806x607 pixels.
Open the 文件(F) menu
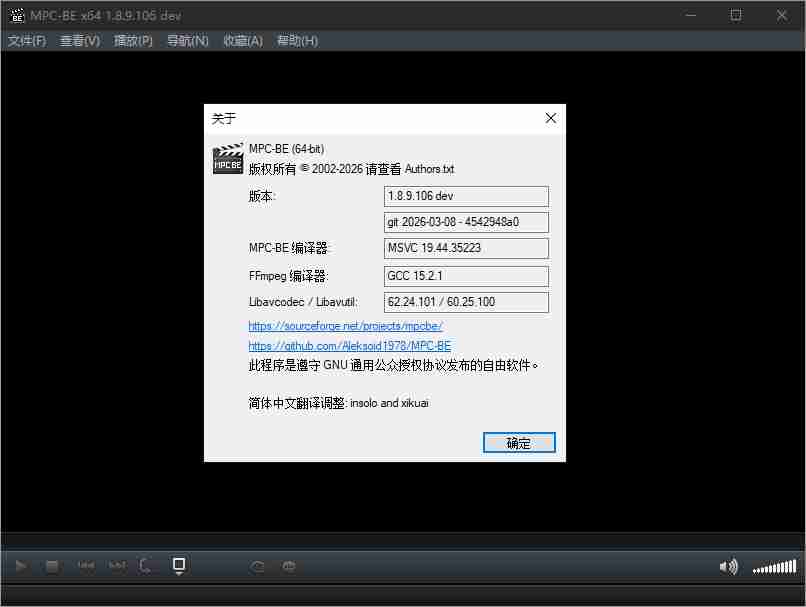27,41
